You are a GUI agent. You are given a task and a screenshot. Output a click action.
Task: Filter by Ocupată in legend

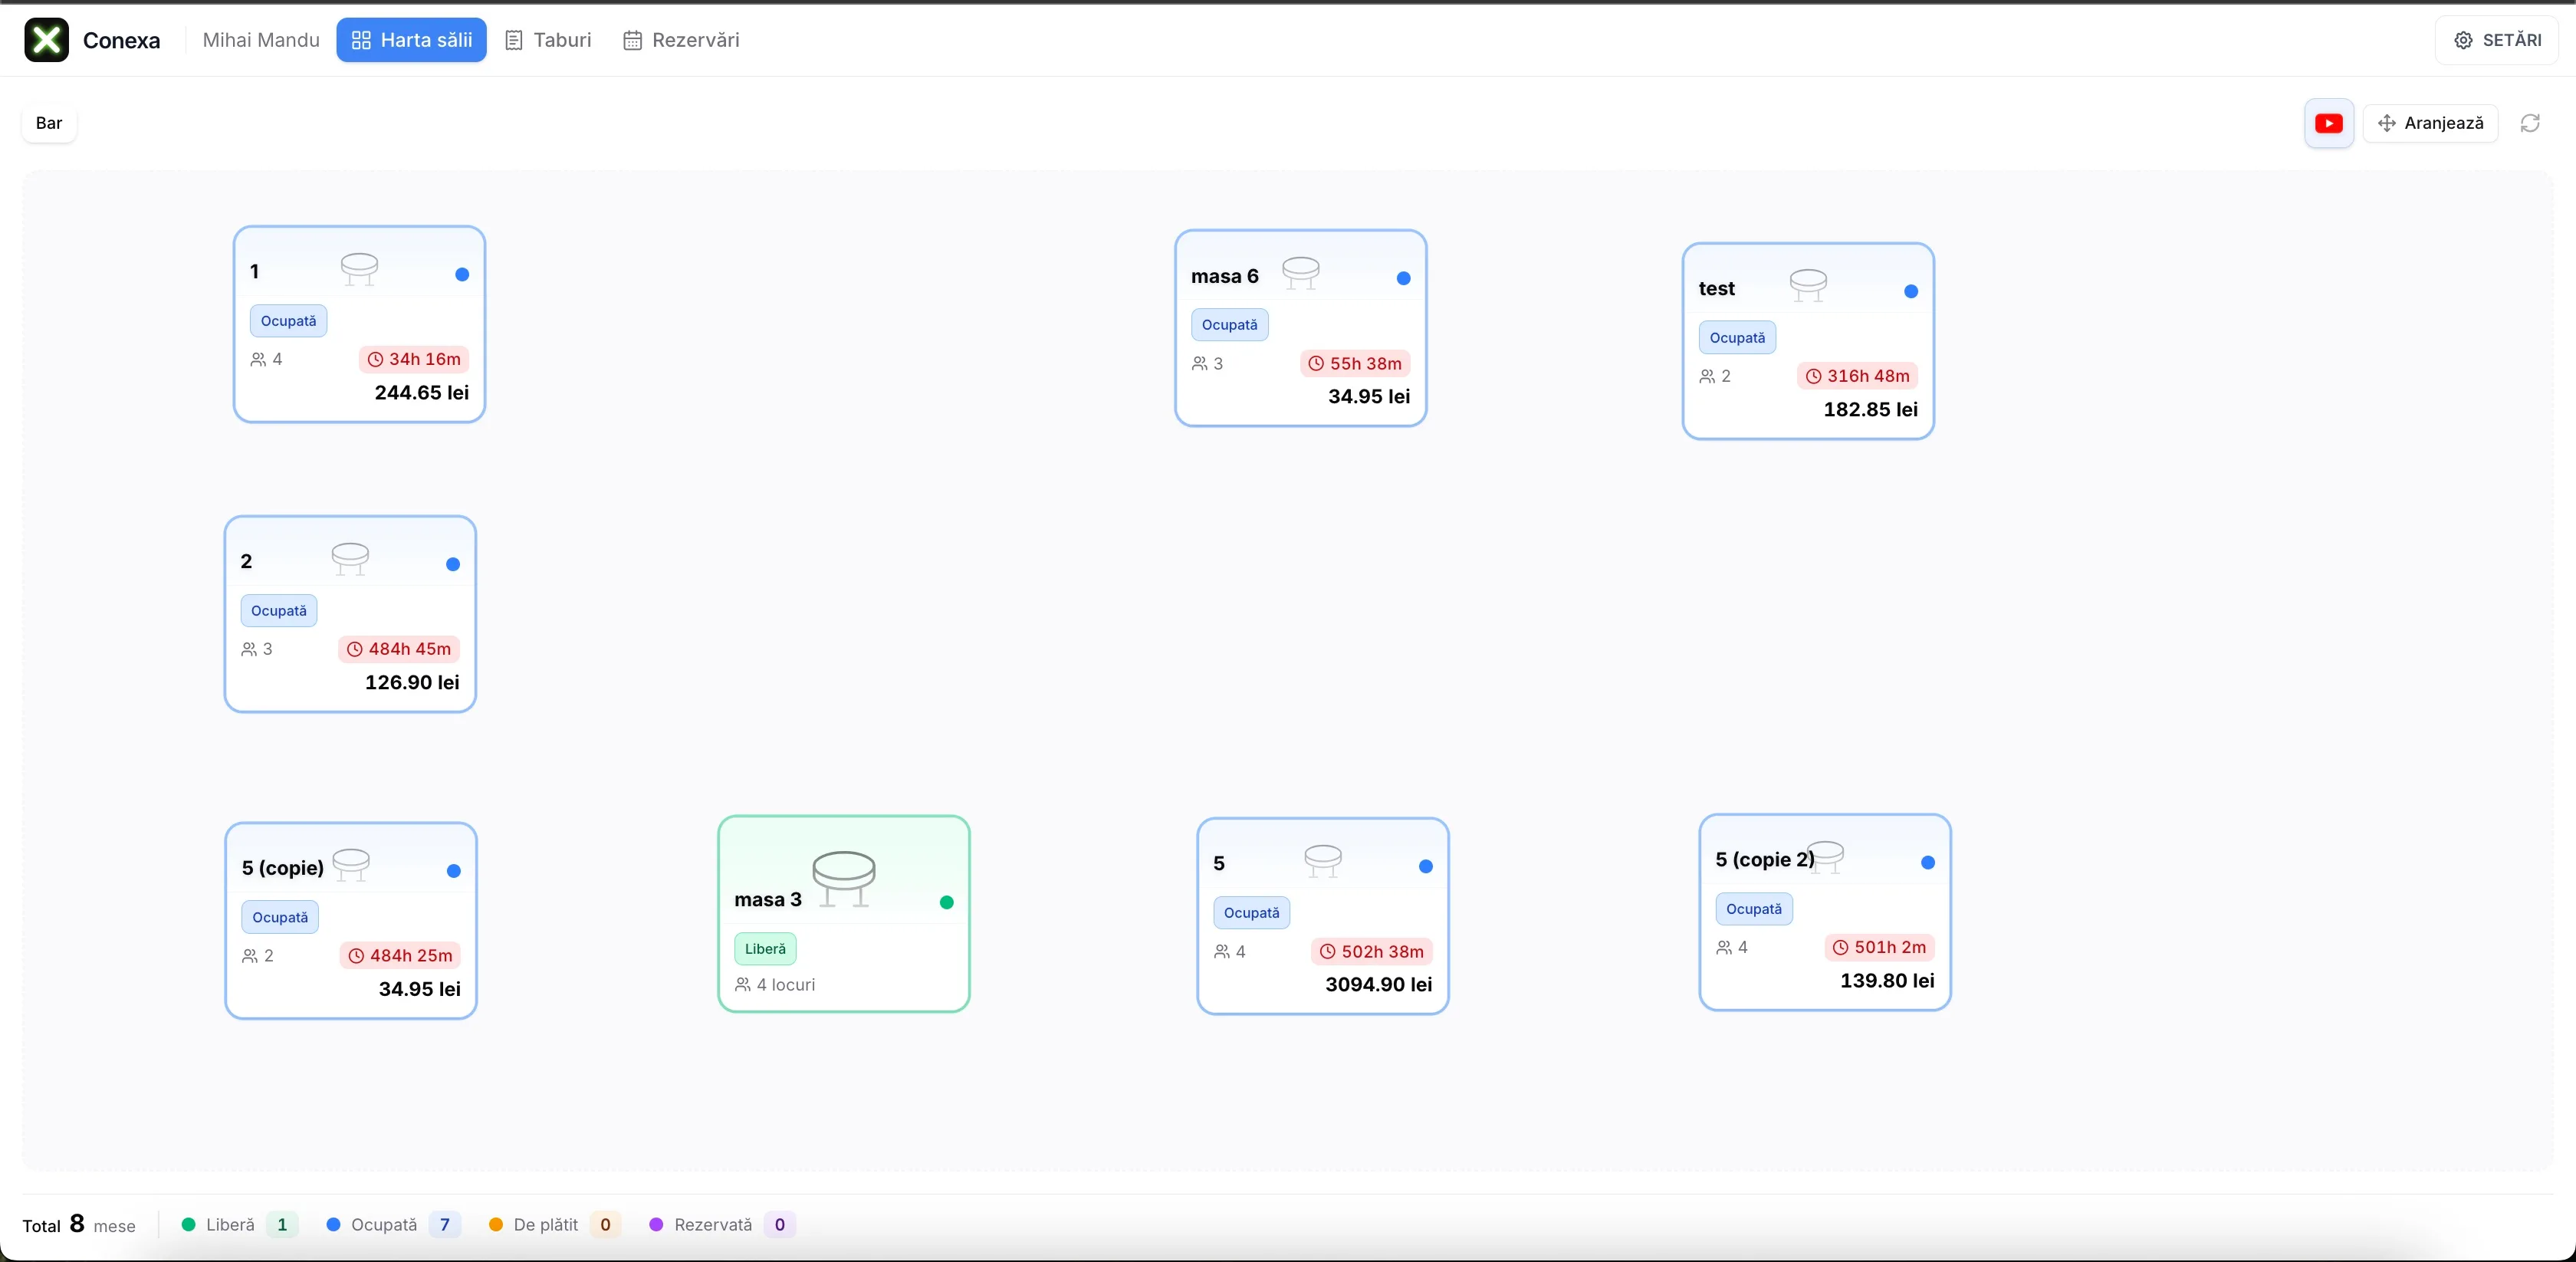[x=393, y=1224]
